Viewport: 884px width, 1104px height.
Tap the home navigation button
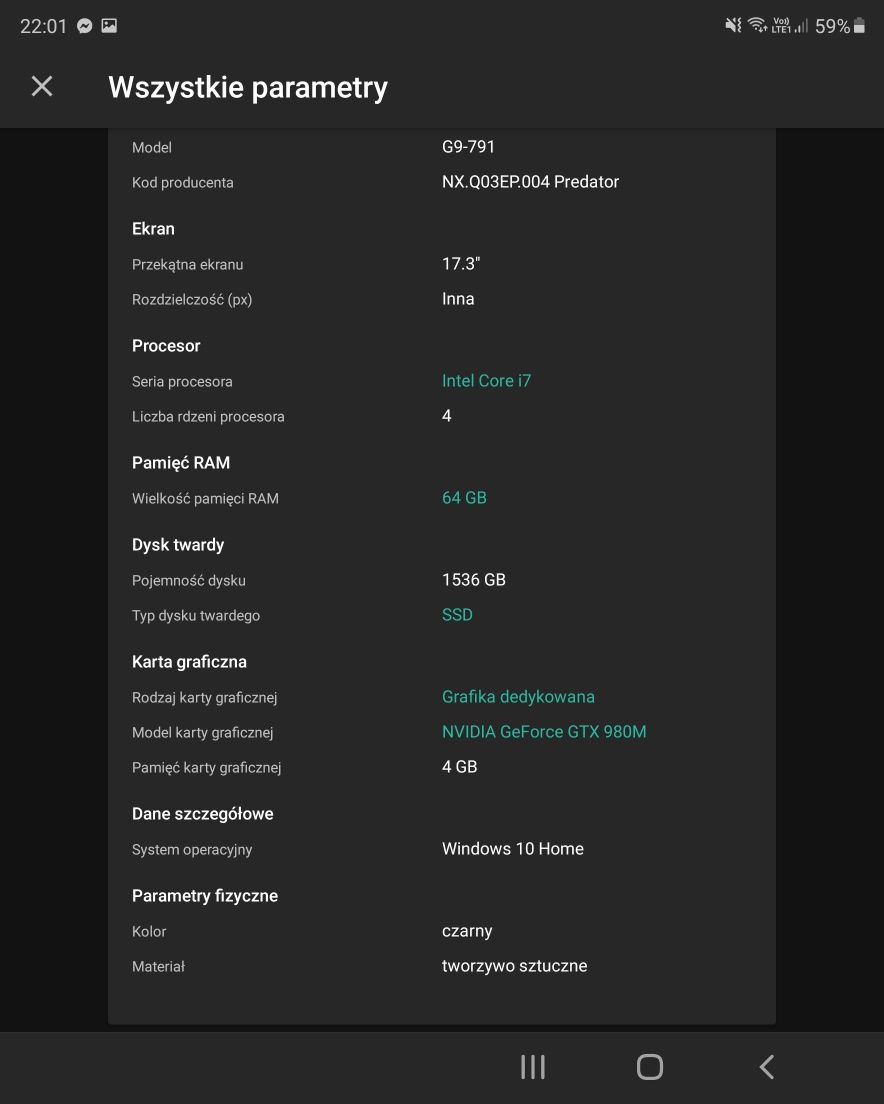tap(650, 1067)
